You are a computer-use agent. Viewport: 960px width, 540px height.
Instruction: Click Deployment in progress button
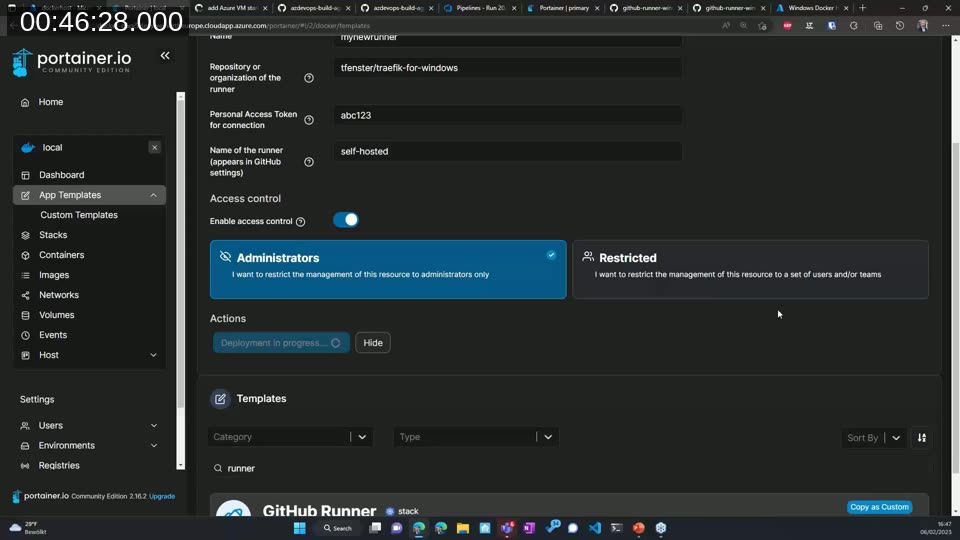pos(281,343)
